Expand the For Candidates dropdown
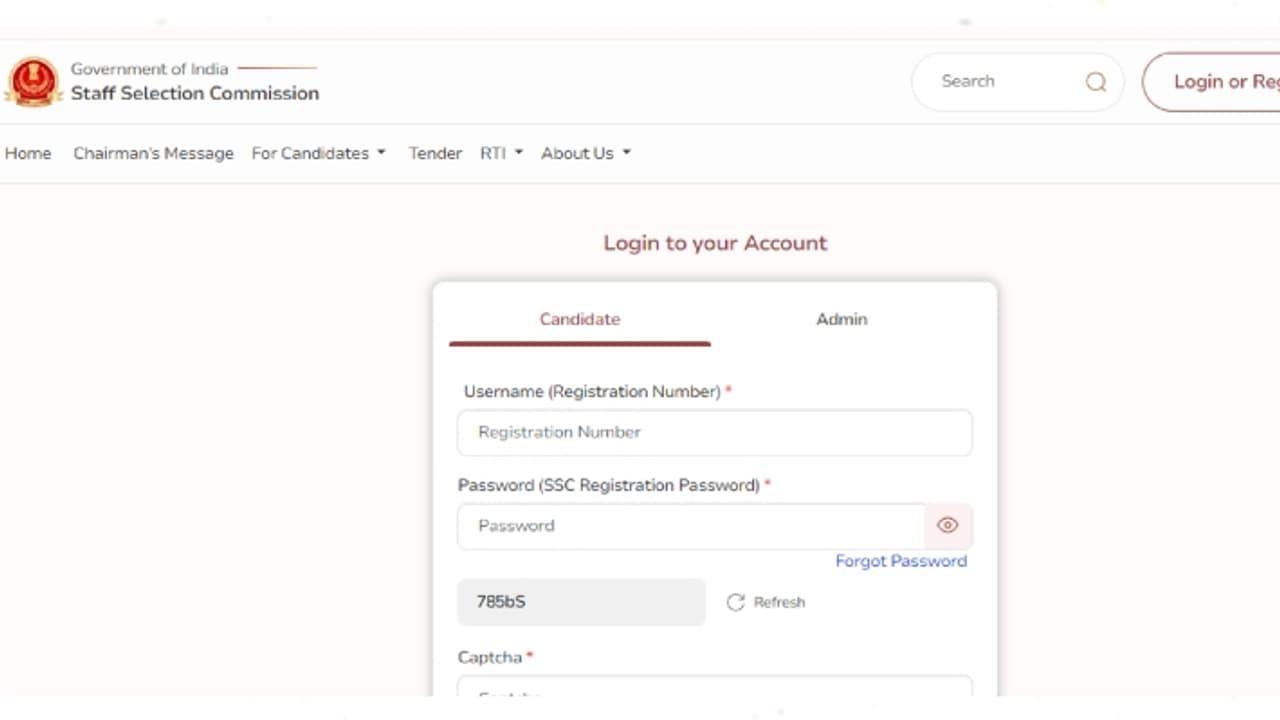Screen dimensions: 1280x720 (x=318, y=153)
